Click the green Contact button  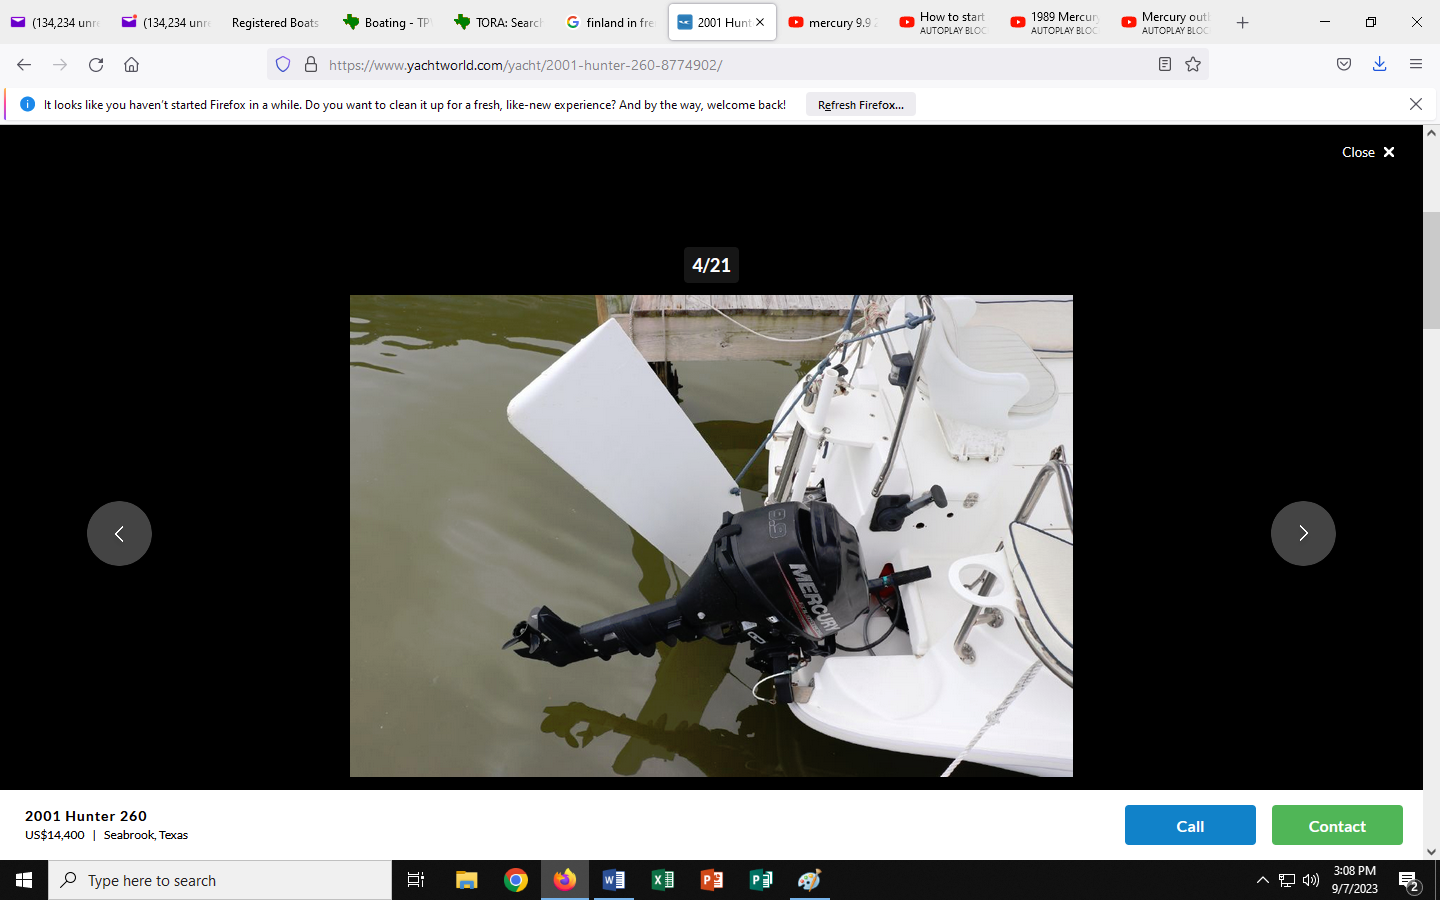click(x=1337, y=825)
